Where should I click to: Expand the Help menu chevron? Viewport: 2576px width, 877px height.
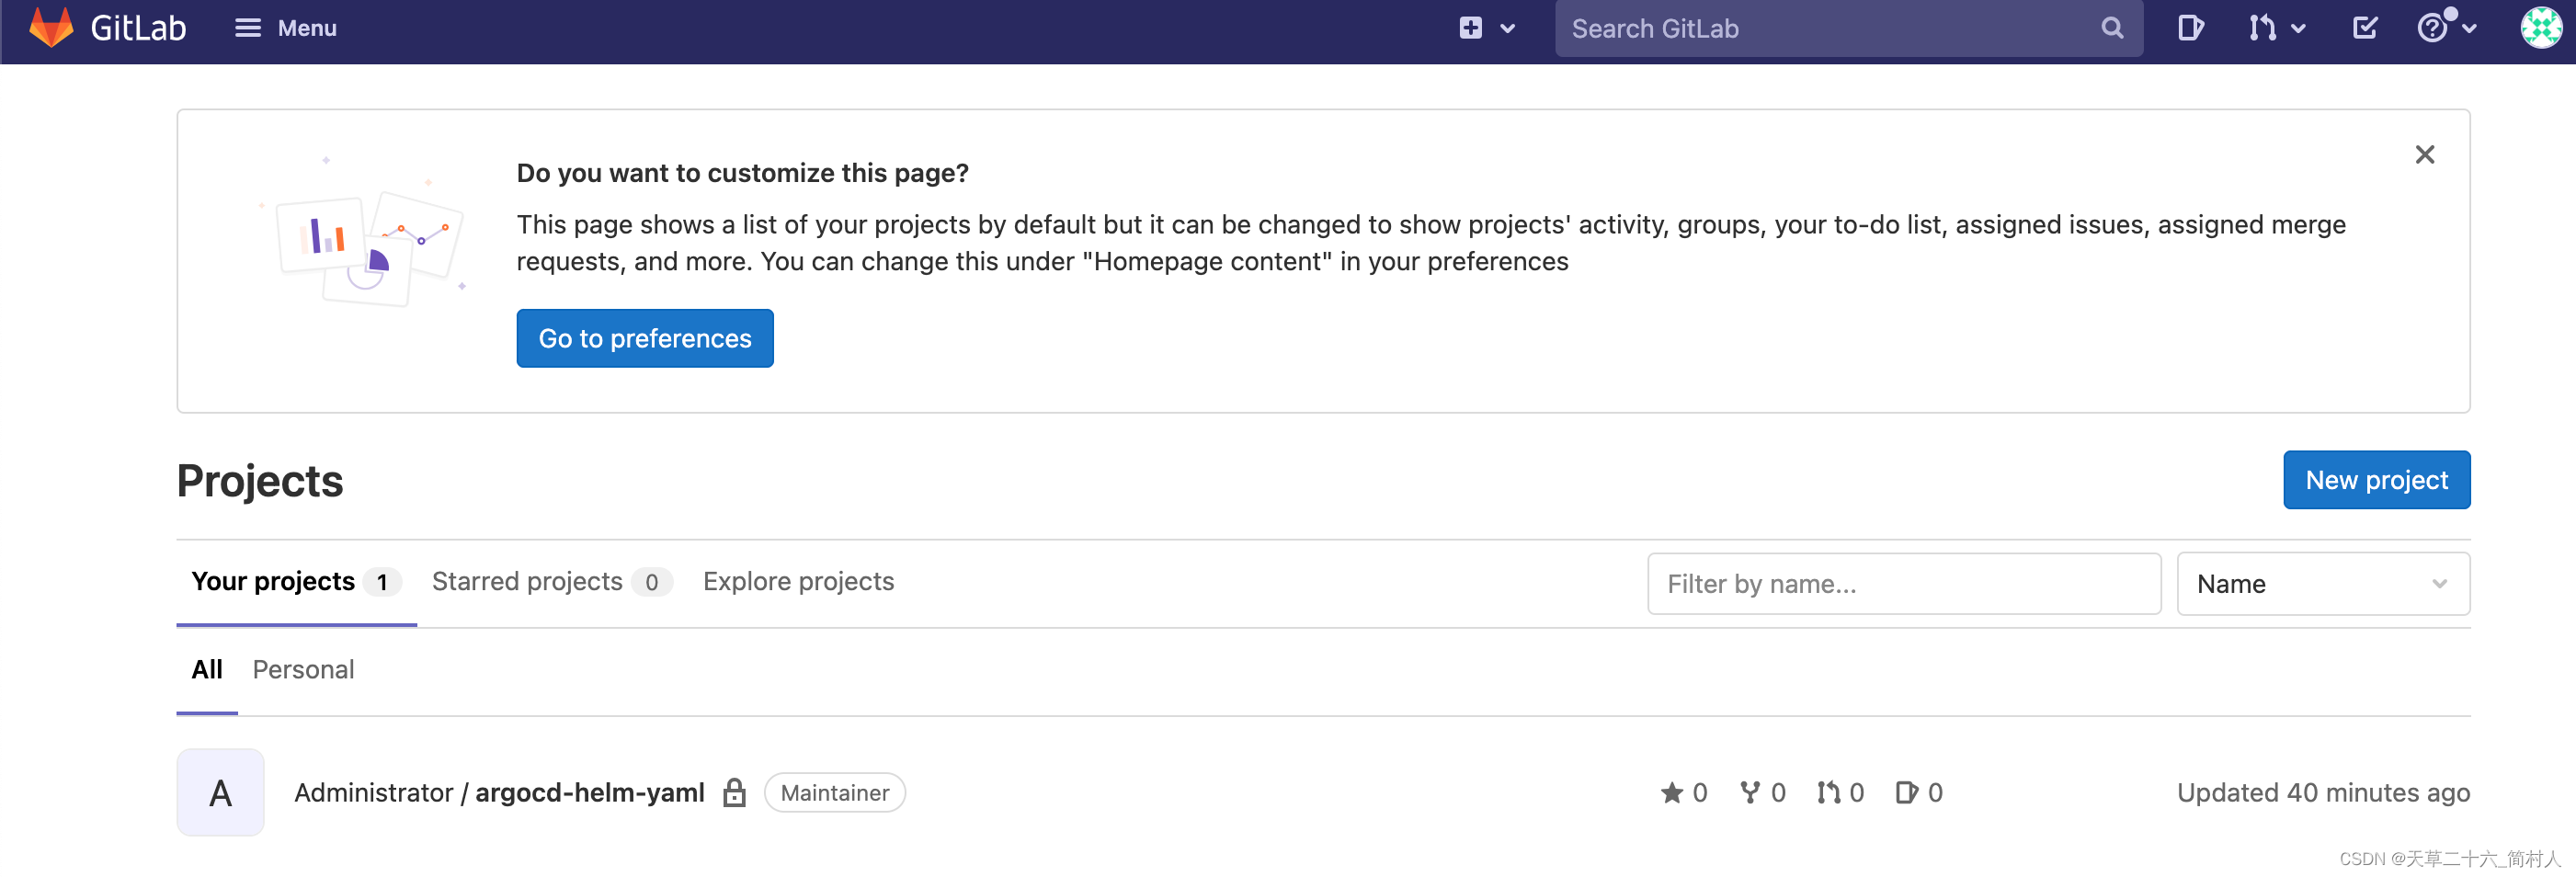[x=2469, y=29]
